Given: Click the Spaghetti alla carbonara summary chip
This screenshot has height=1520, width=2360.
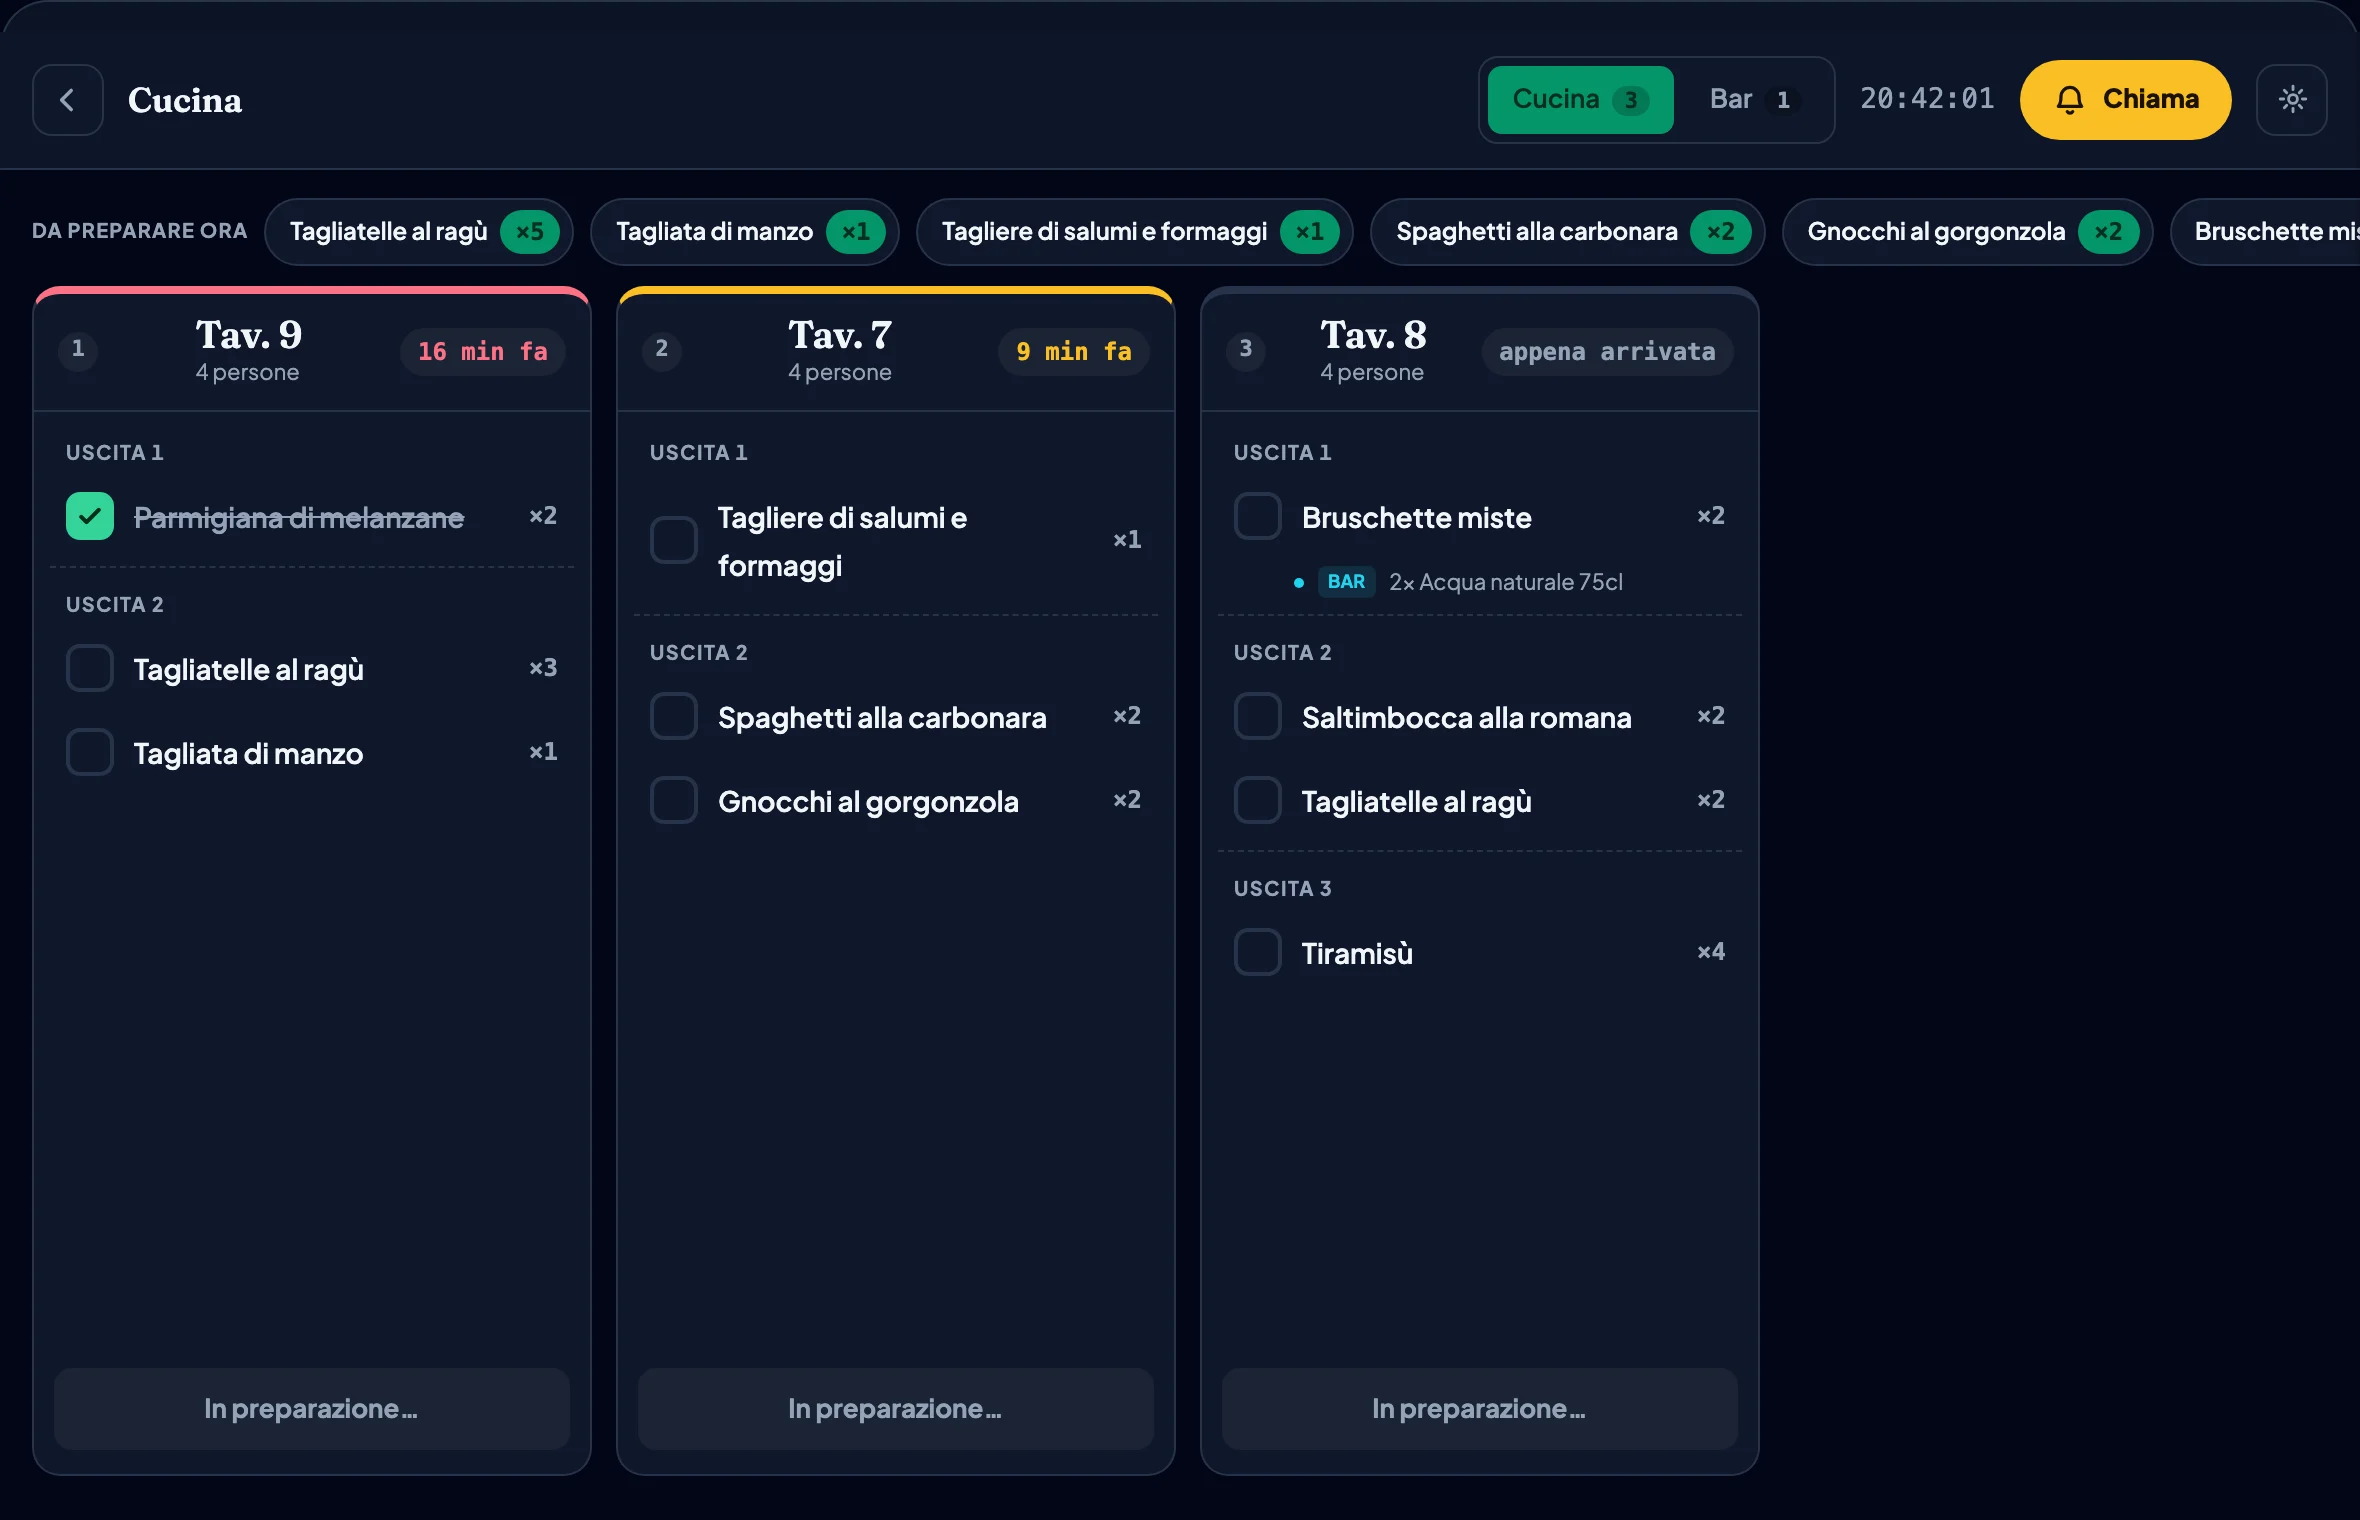Looking at the screenshot, I should (x=1567, y=232).
